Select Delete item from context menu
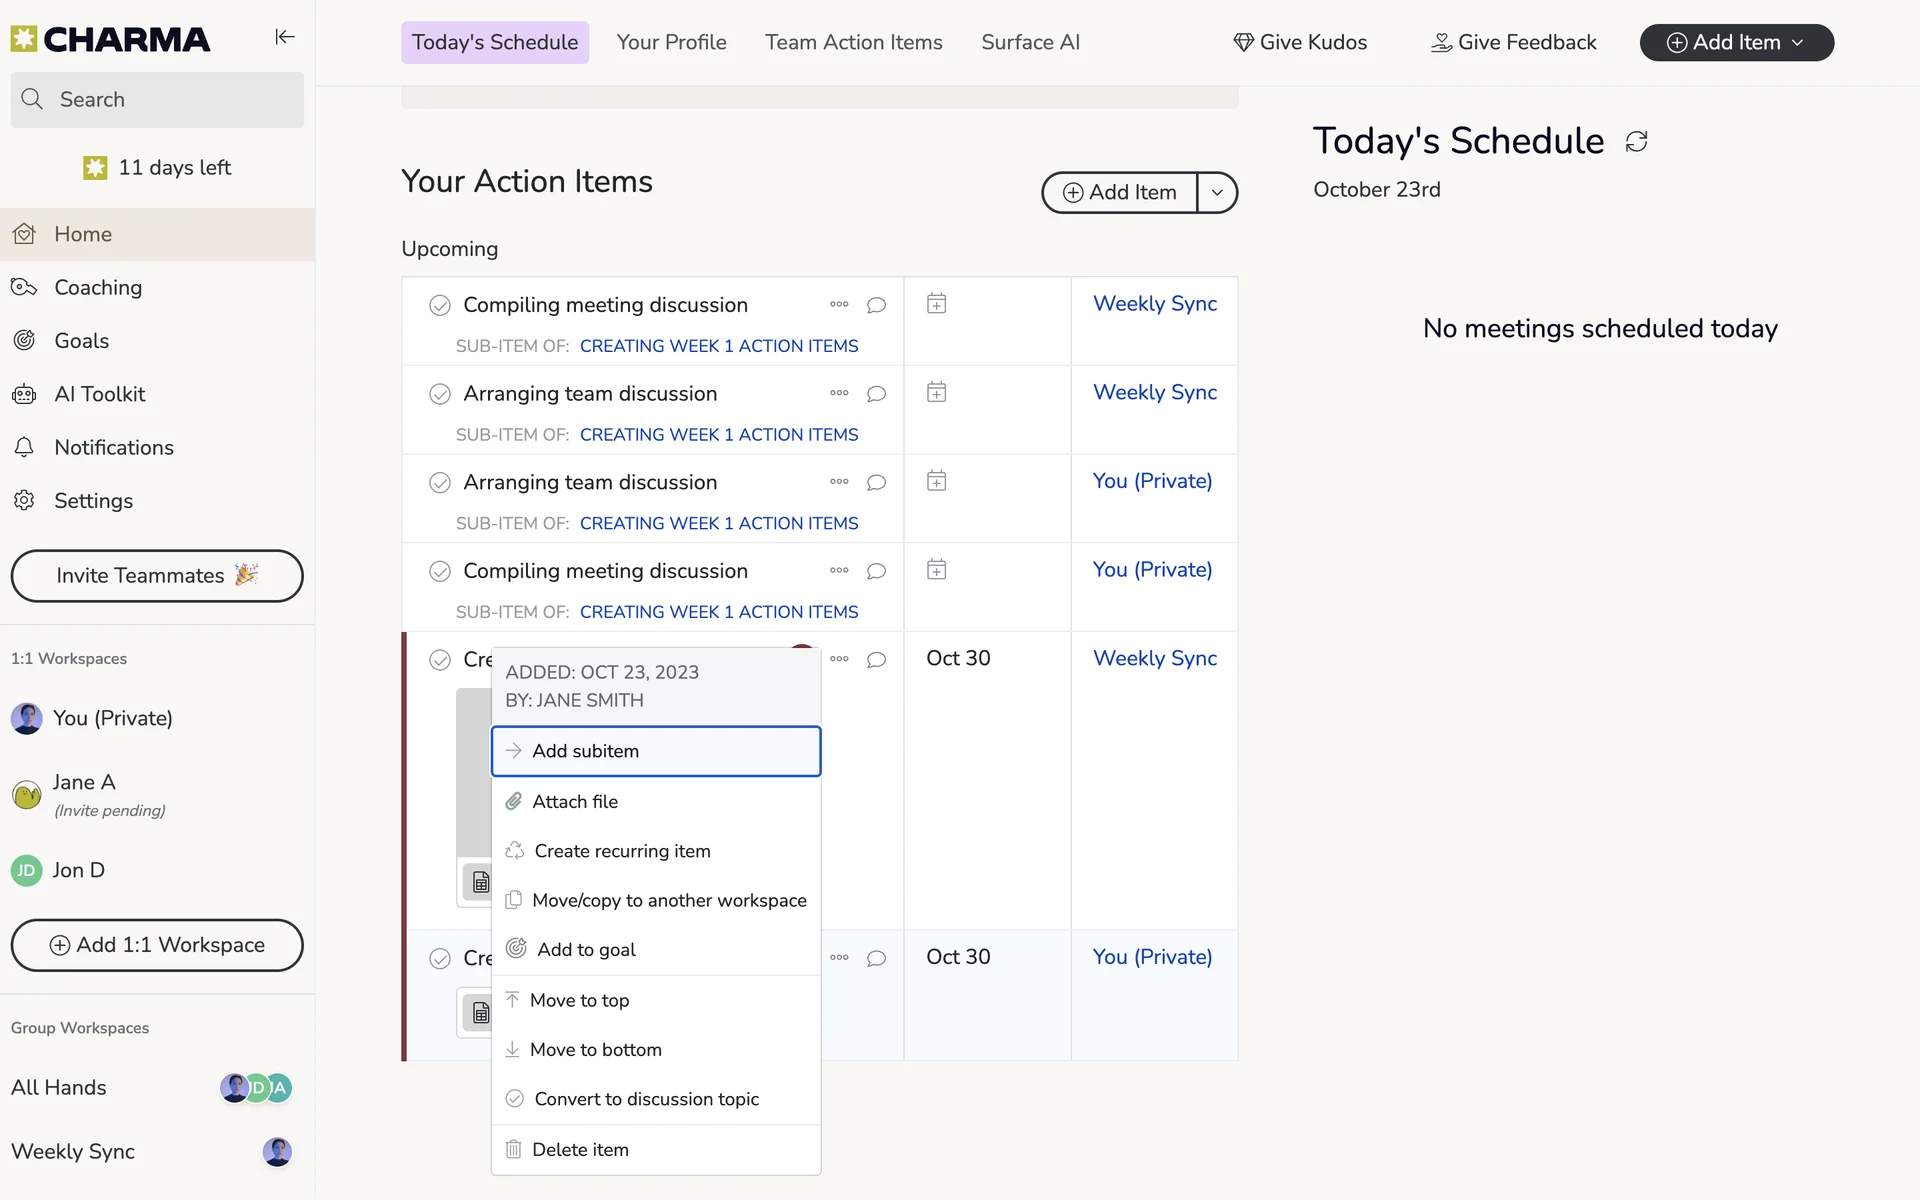The image size is (1920, 1200). [x=580, y=1149]
